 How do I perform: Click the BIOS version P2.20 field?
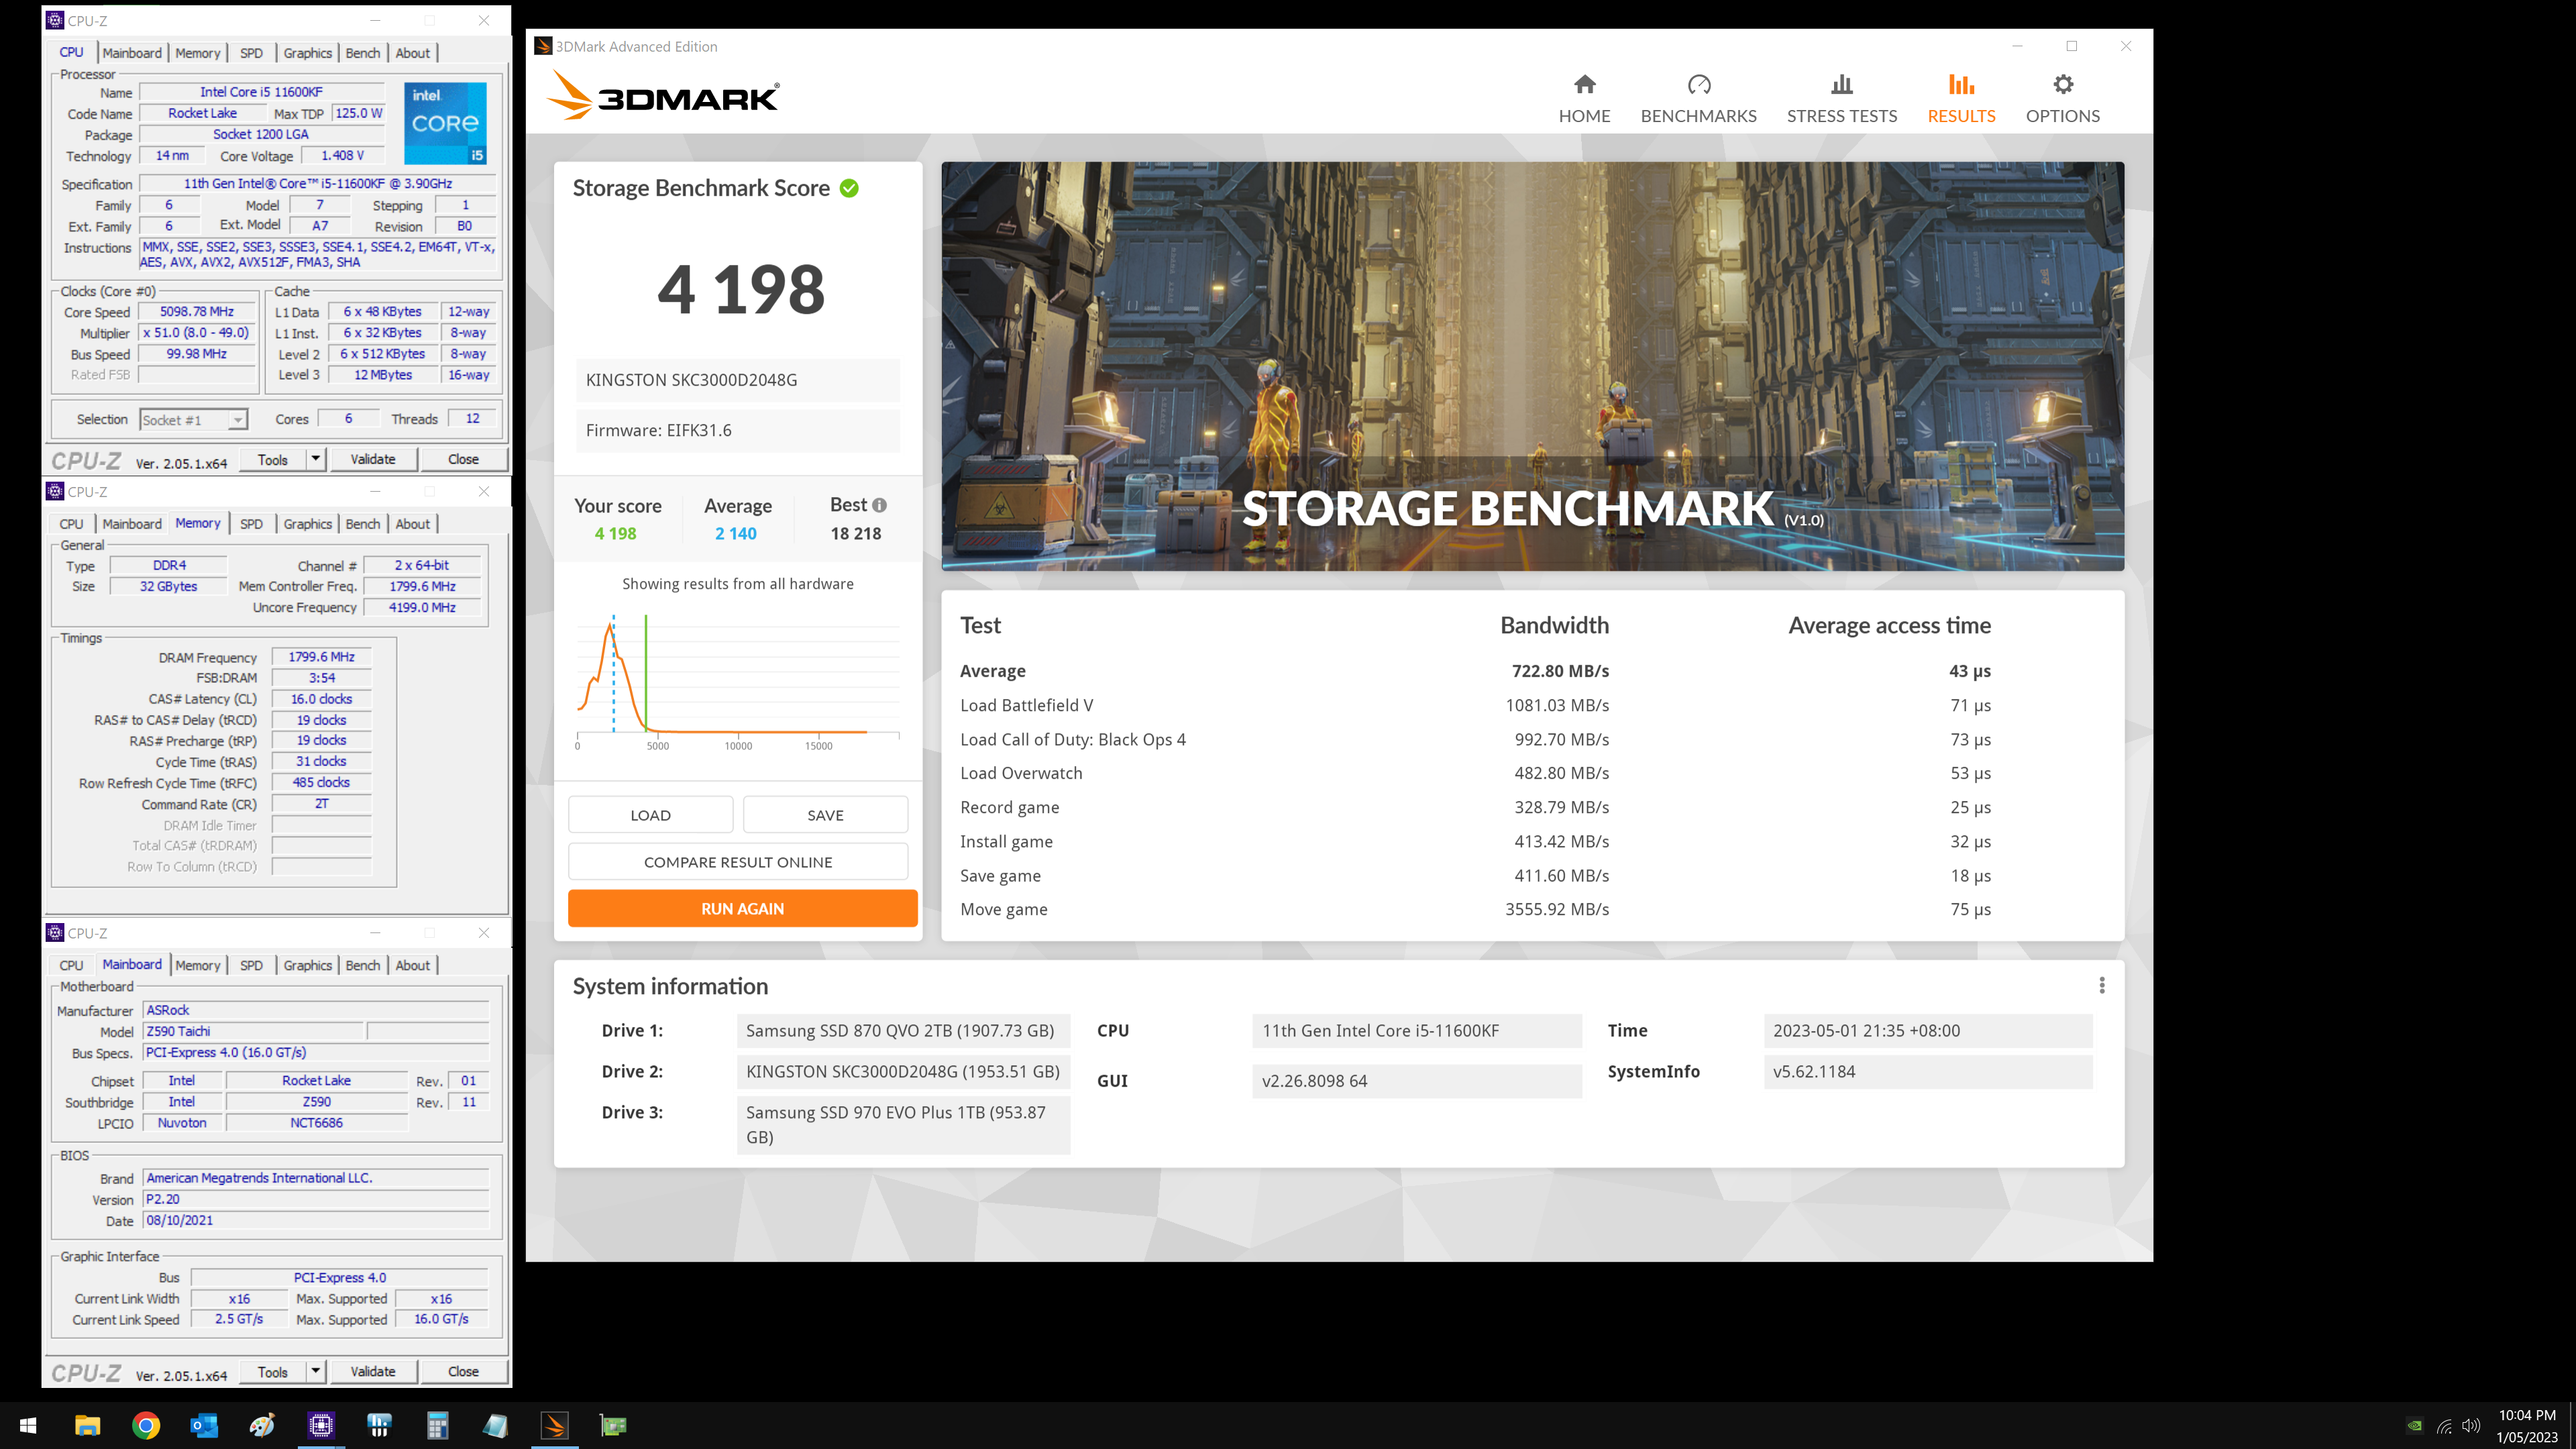pos(316,1199)
